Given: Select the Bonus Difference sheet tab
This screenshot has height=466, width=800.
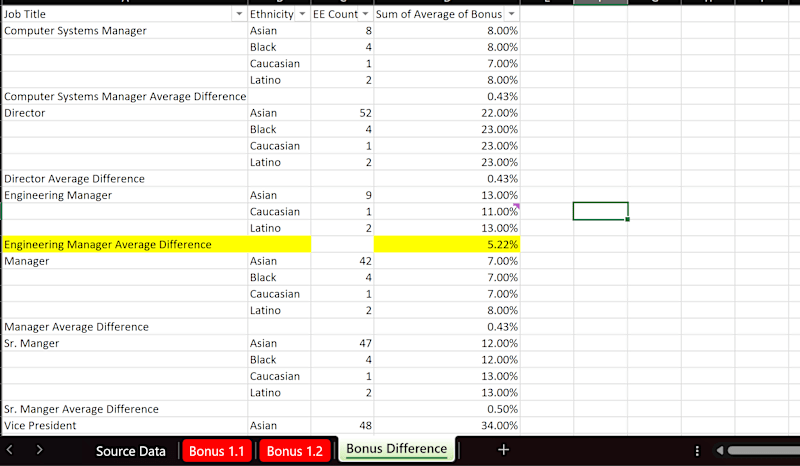Looking at the screenshot, I should (x=396, y=449).
